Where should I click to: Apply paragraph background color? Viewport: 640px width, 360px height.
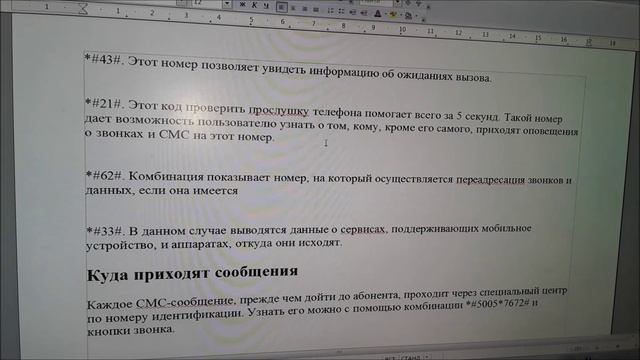coord(408,16)
